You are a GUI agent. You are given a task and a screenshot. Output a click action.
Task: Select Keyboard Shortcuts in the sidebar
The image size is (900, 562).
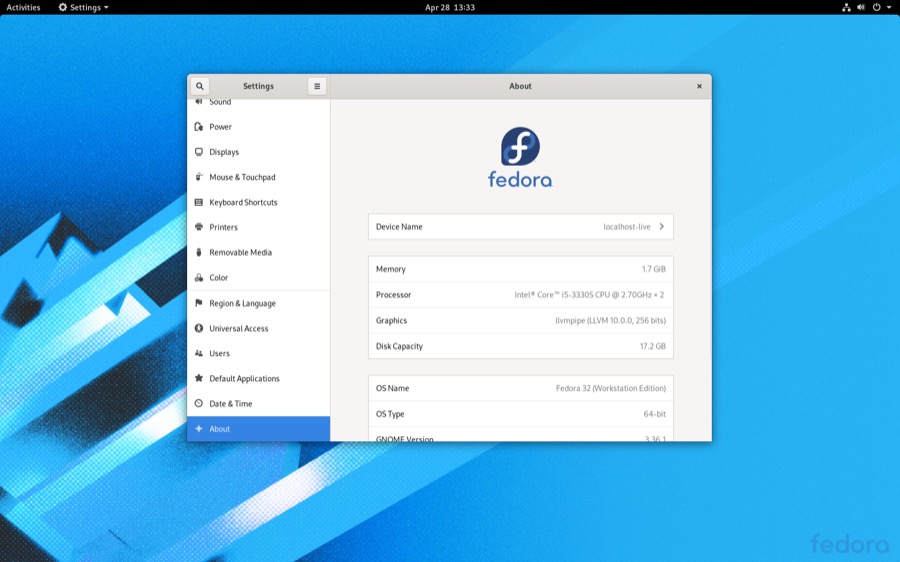(258, 202)
